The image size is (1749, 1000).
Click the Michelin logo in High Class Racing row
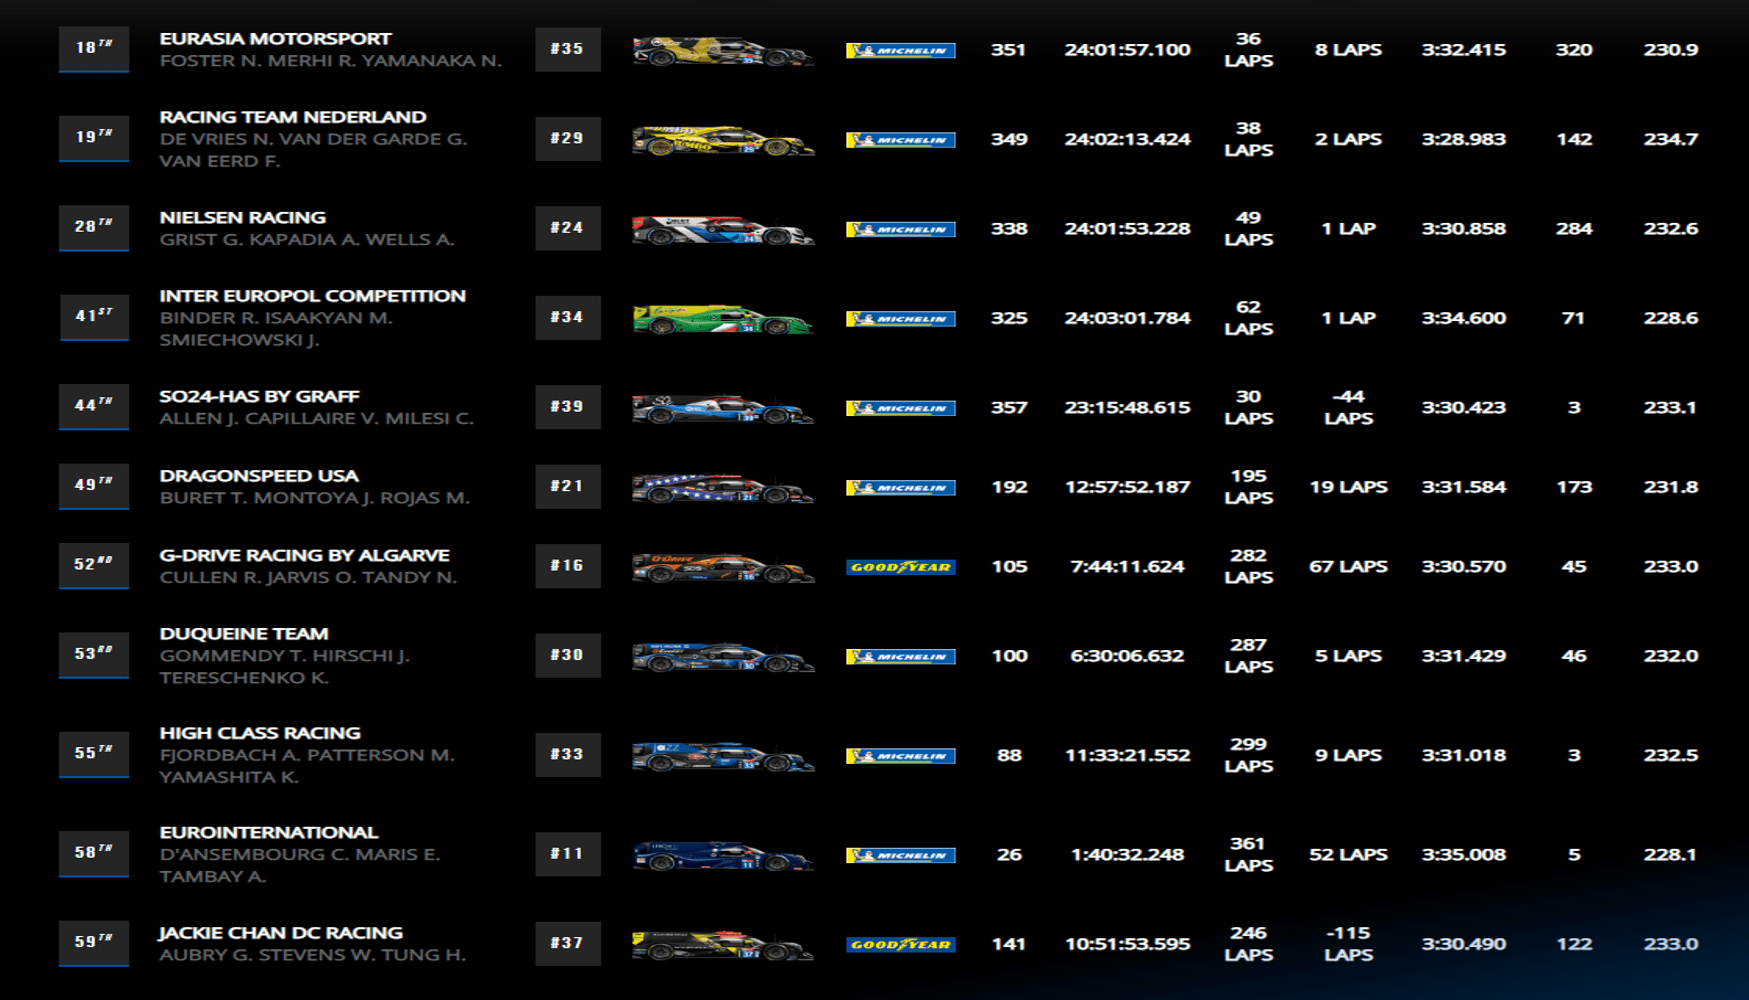(x=901, y=756)
